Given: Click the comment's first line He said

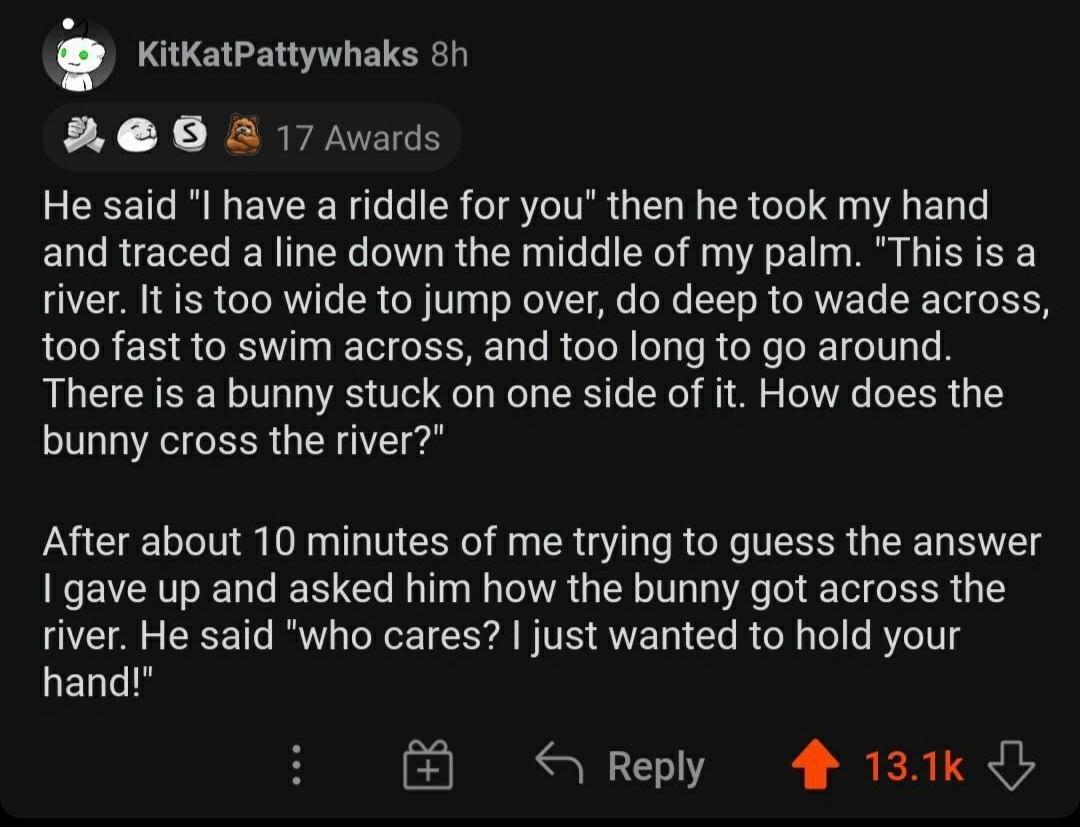Looking at the screenshot, I should [x=515, y=206].
